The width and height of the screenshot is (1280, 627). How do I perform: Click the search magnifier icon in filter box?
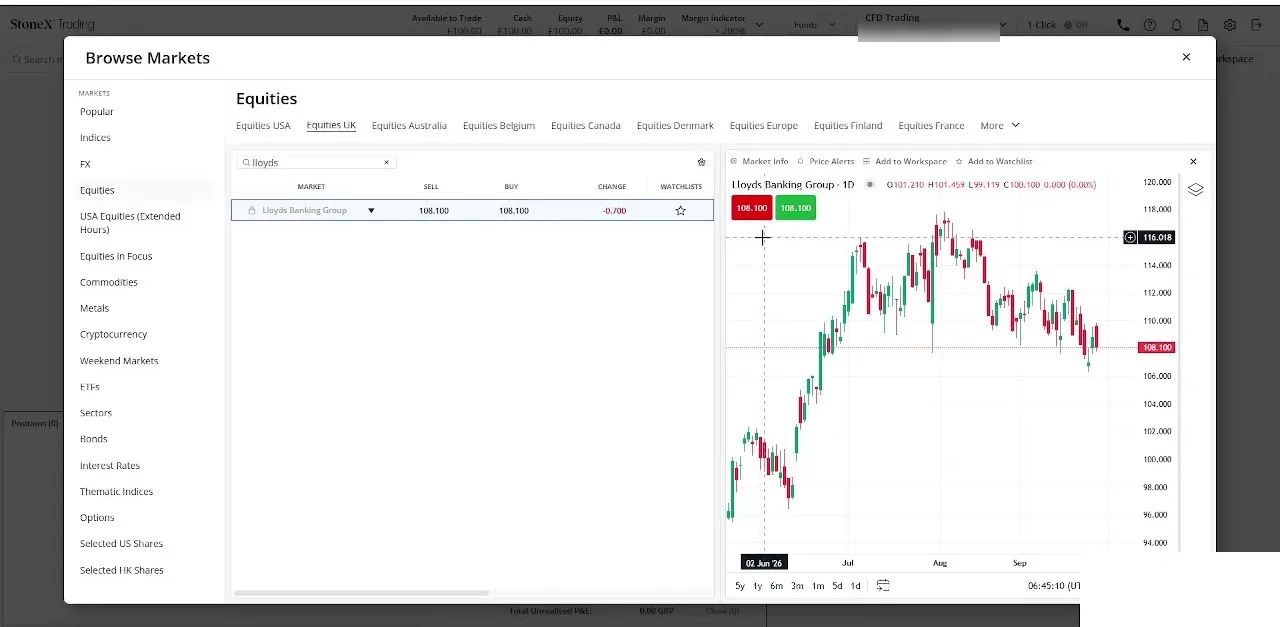click(x=246, y=162)
